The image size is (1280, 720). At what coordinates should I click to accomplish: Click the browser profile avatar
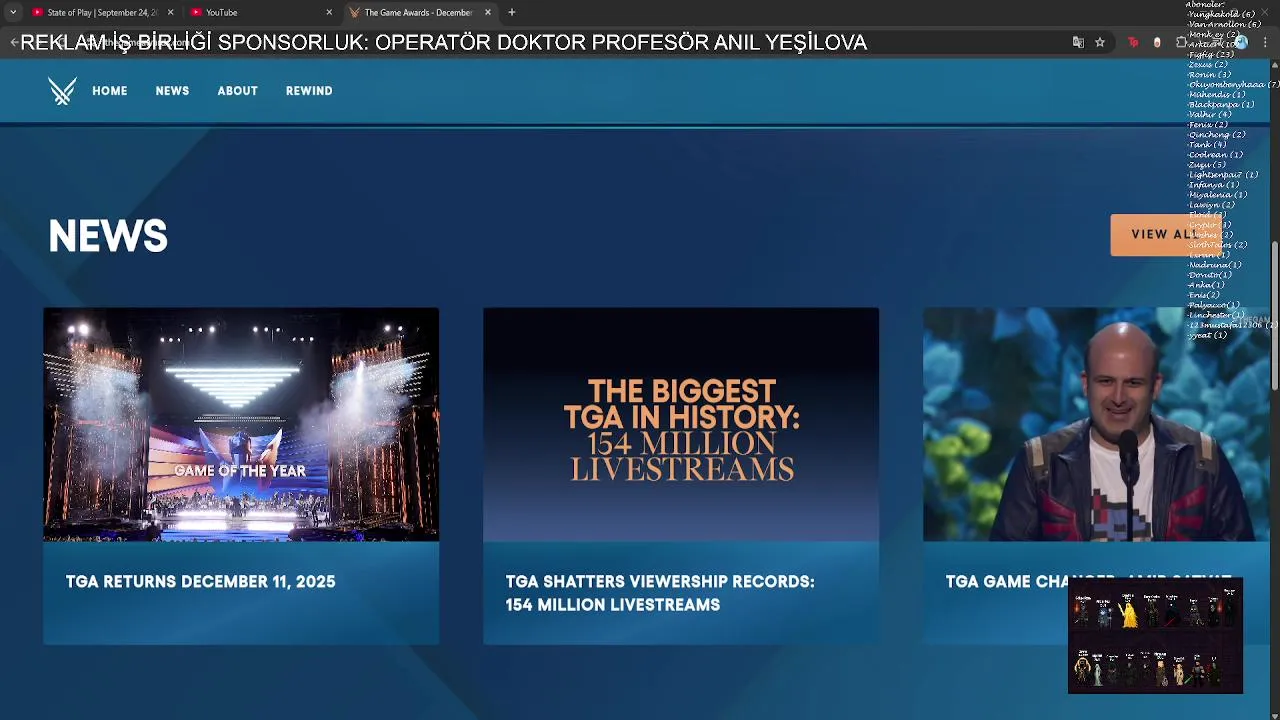pos(1241,42)
